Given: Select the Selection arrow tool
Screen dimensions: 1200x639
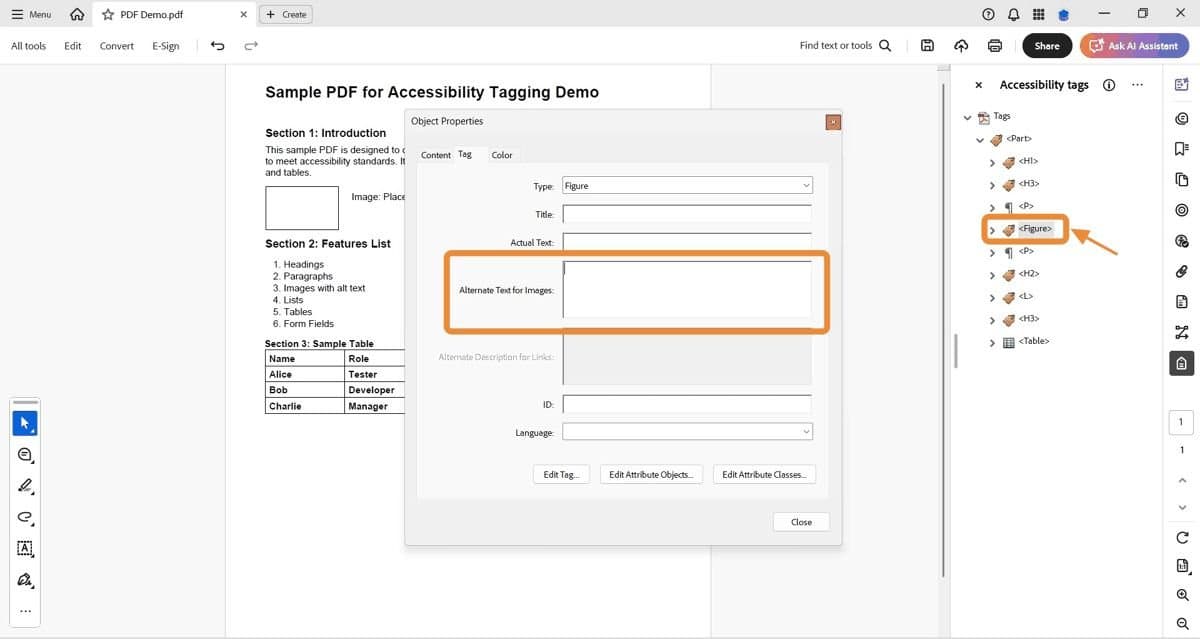Looking at the screenshot, I should point(25,422).
